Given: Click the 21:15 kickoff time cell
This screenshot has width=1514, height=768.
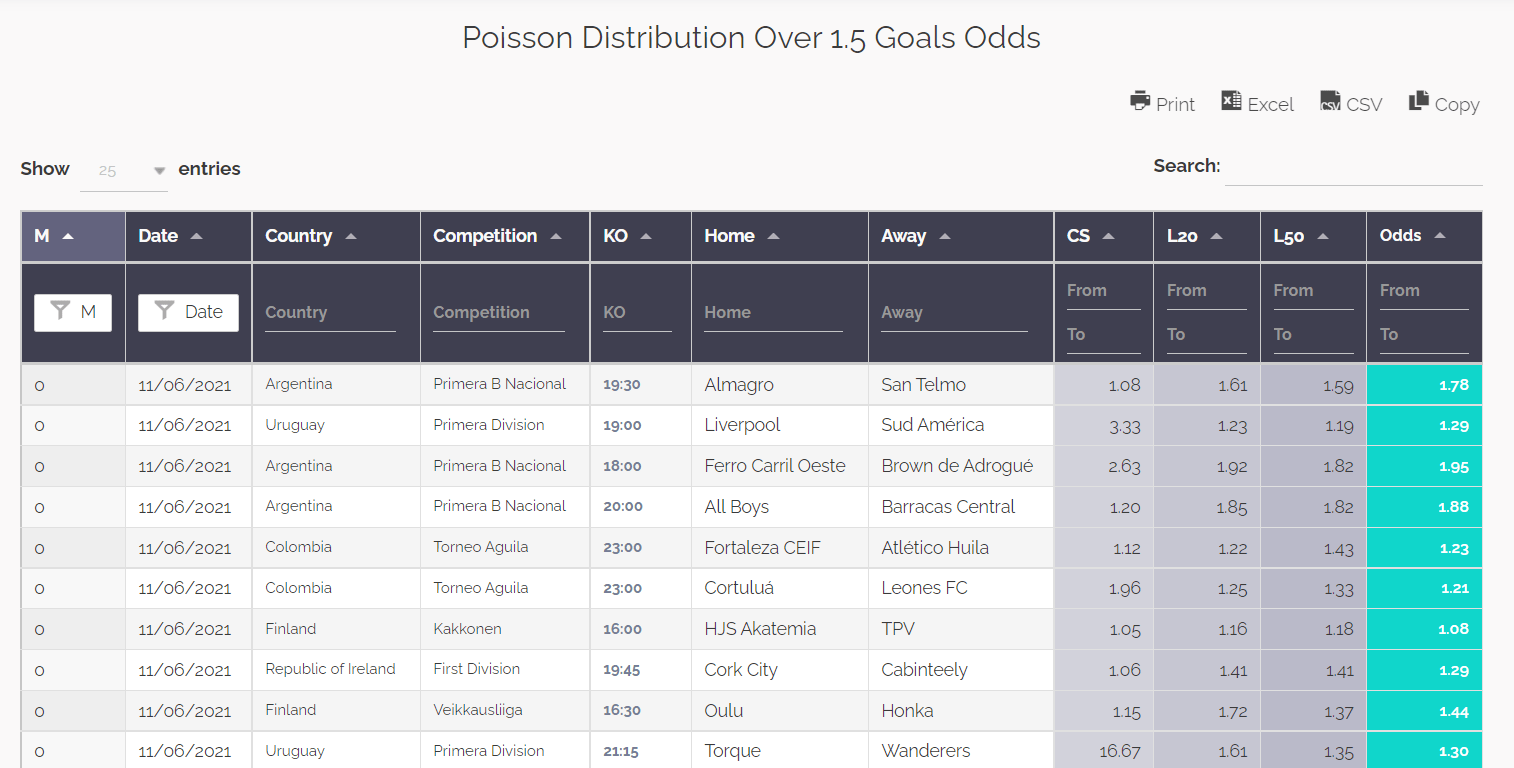Looking at the screenshot, I should coord(641,751).
